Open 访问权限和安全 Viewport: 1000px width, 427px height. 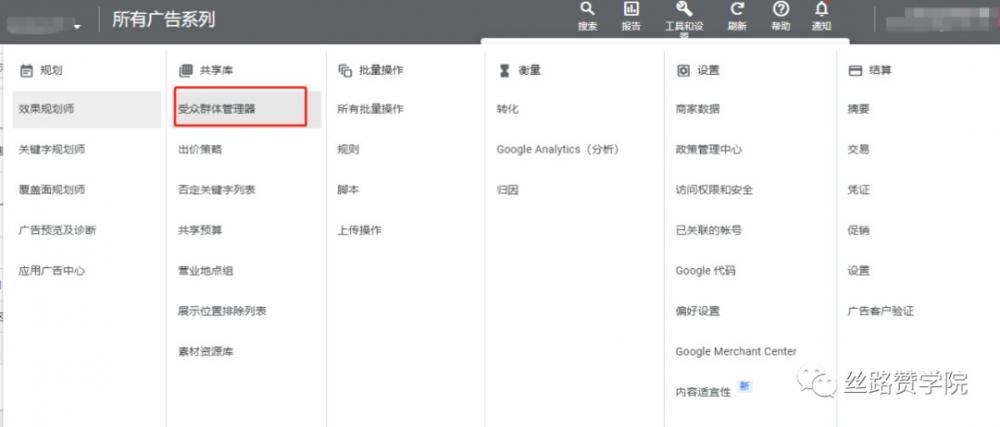click(x=714, y=190)
